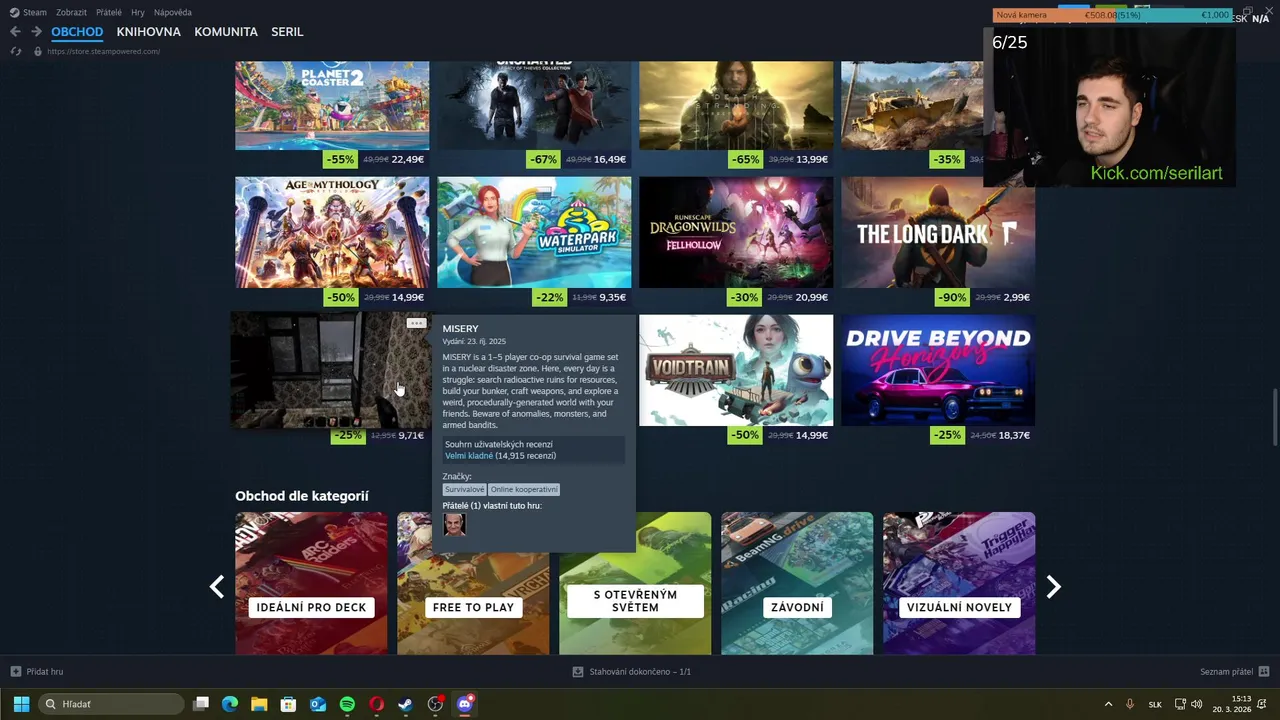Open the Zobrazit menu
The height and width of the screenshot is (720, 1280).
71,12
